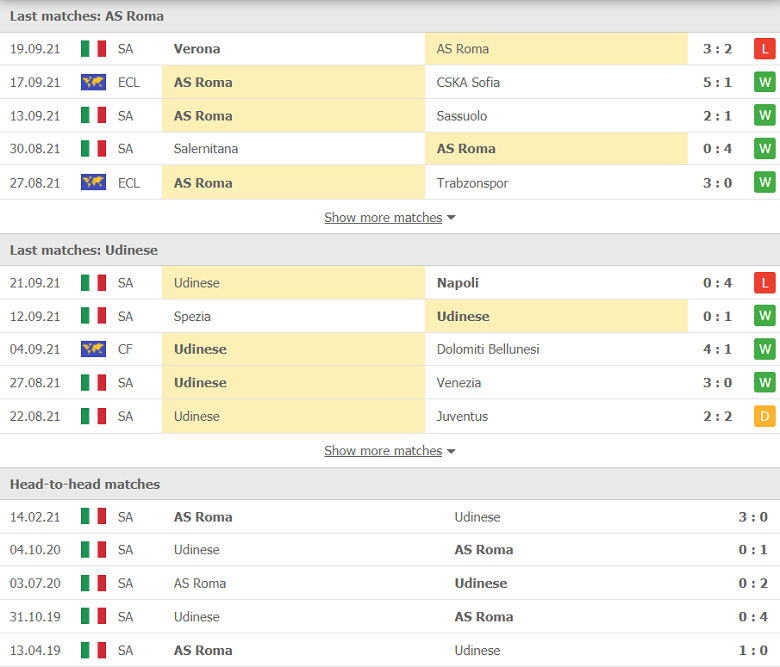Click the green W badge for Venezia match

765,382
